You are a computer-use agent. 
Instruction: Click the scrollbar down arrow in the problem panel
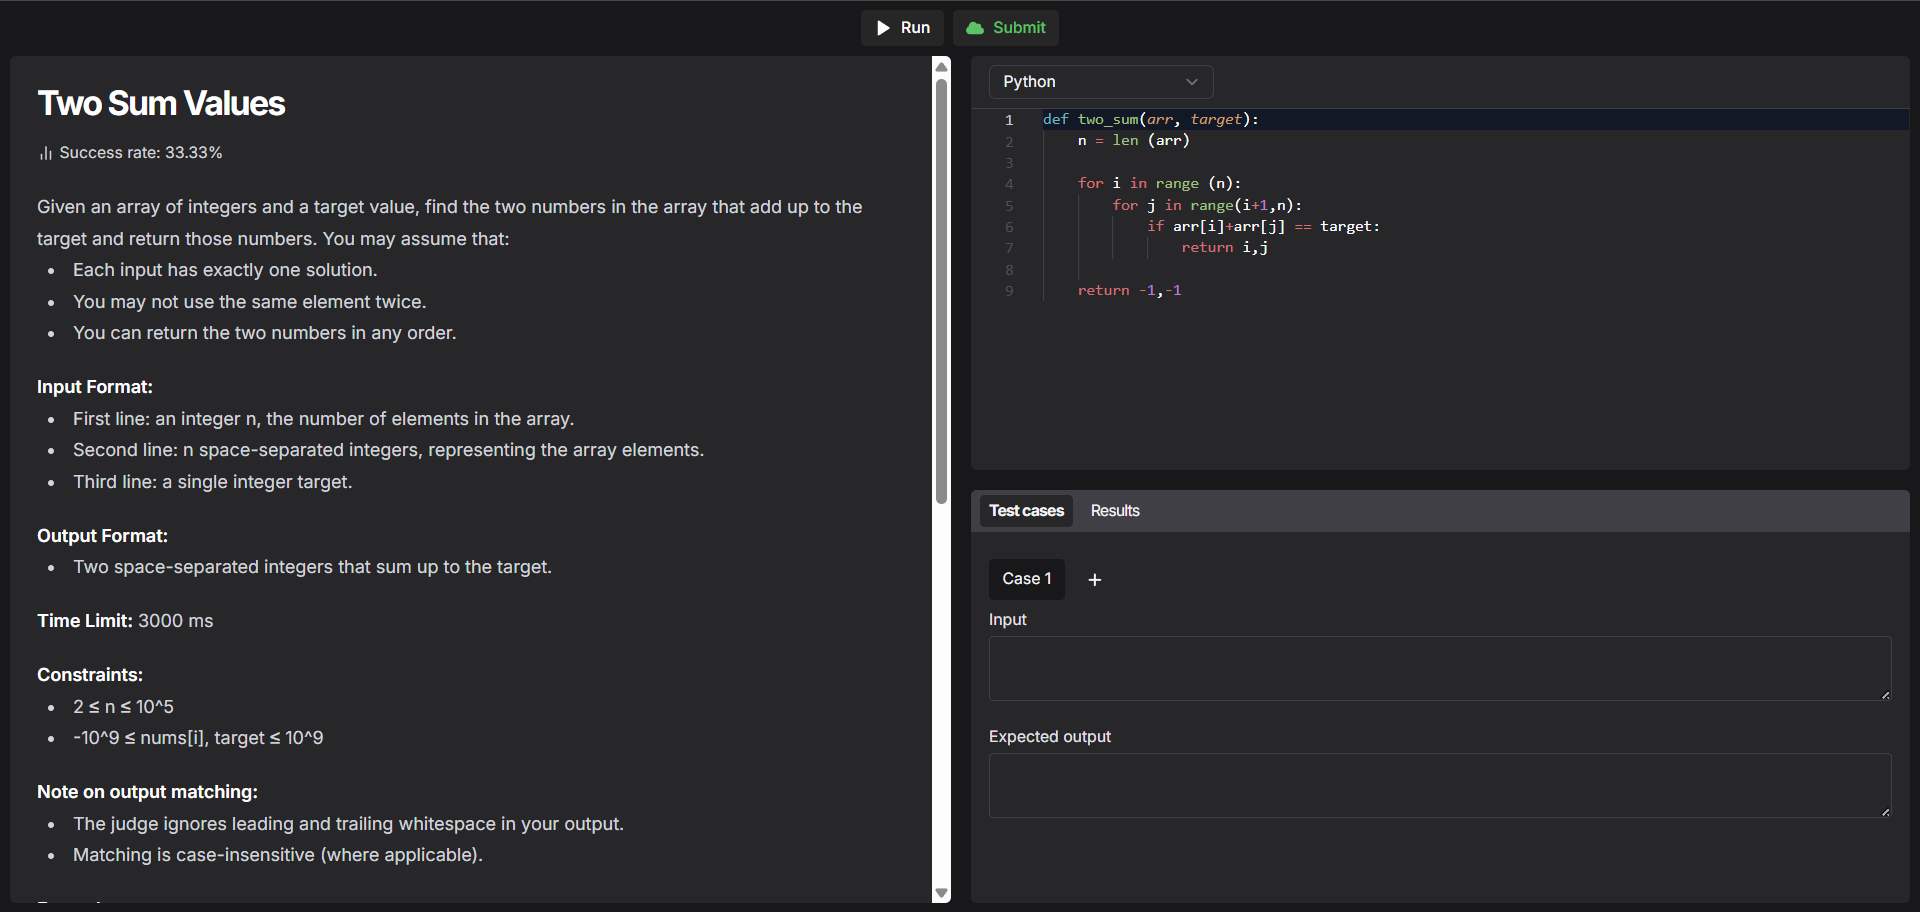tap(941, 892)
